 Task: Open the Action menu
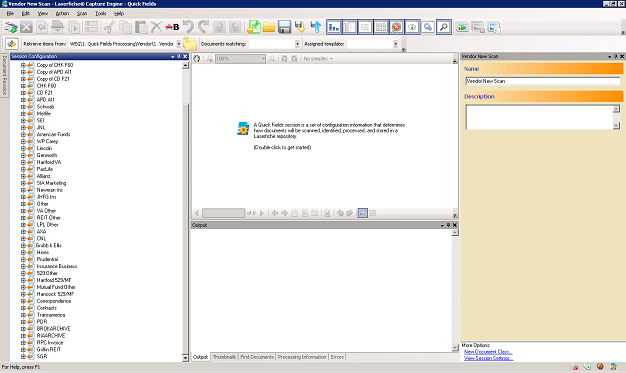point(62,13)
